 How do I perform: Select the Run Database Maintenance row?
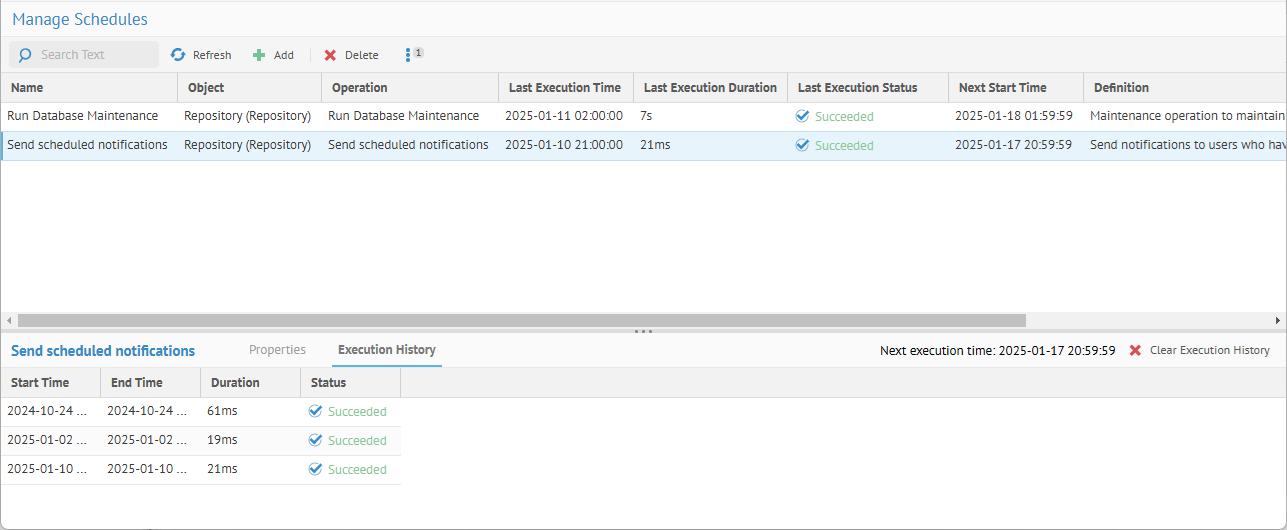pos(83,116)
